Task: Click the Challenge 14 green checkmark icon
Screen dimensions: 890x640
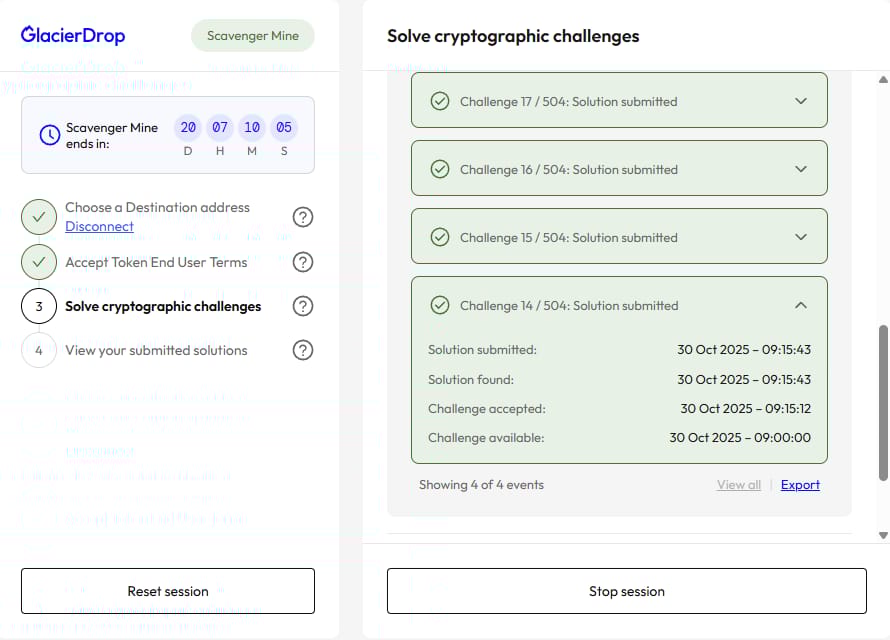Action: (439, 305)
